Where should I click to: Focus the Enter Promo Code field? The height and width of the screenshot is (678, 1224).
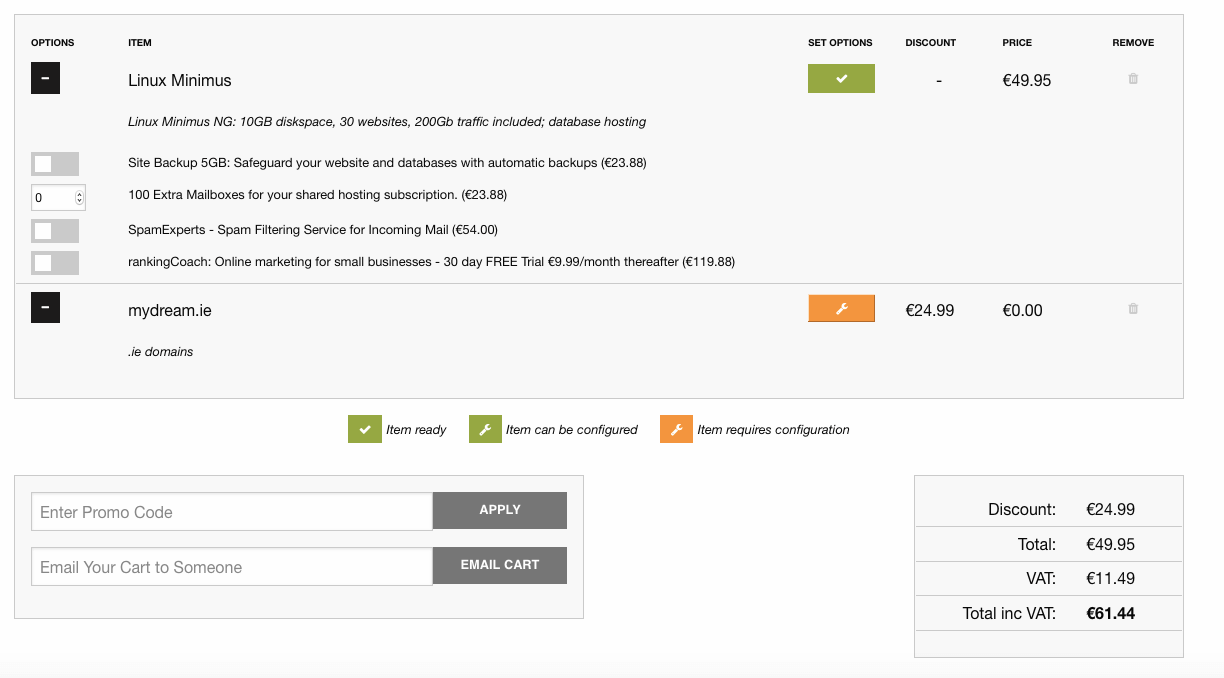232,512
